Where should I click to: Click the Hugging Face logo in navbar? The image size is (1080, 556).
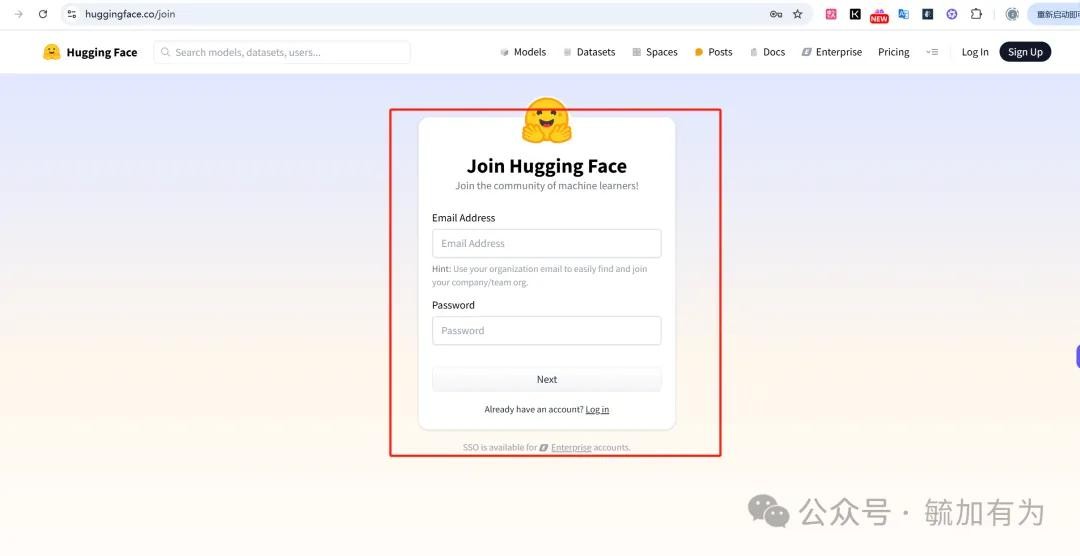(x=89, y=52)
